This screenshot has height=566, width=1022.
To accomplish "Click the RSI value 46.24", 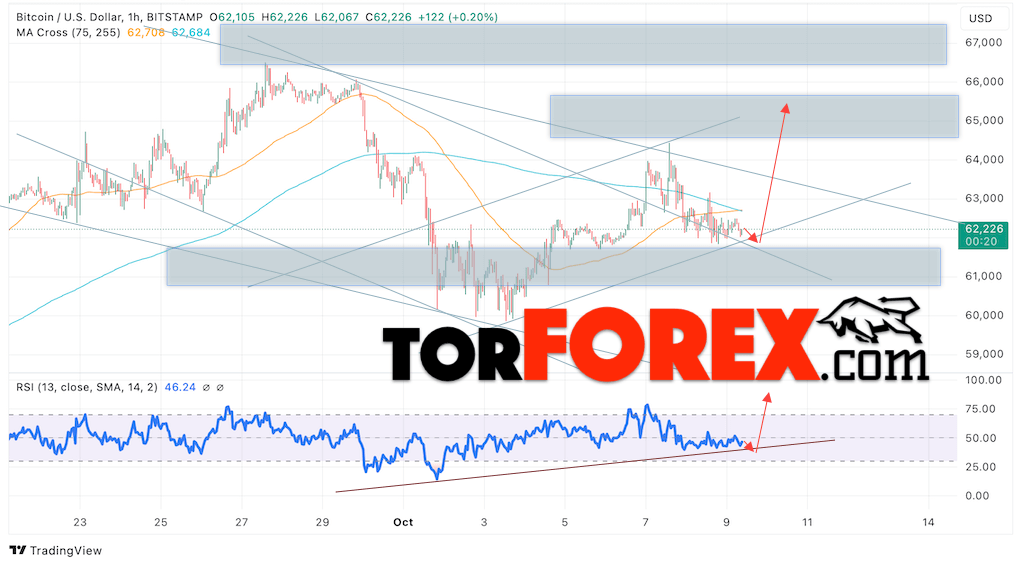I will (180, 387).
